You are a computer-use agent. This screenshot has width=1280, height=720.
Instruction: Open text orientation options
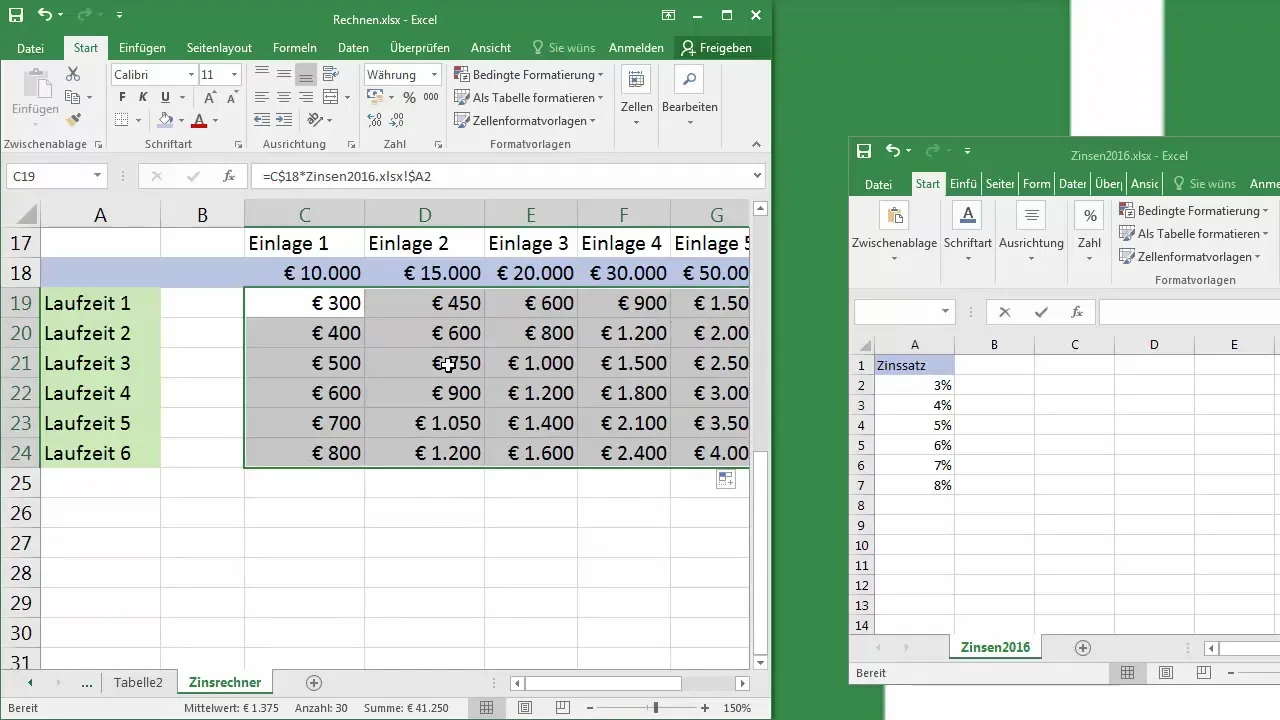point(318,120)
